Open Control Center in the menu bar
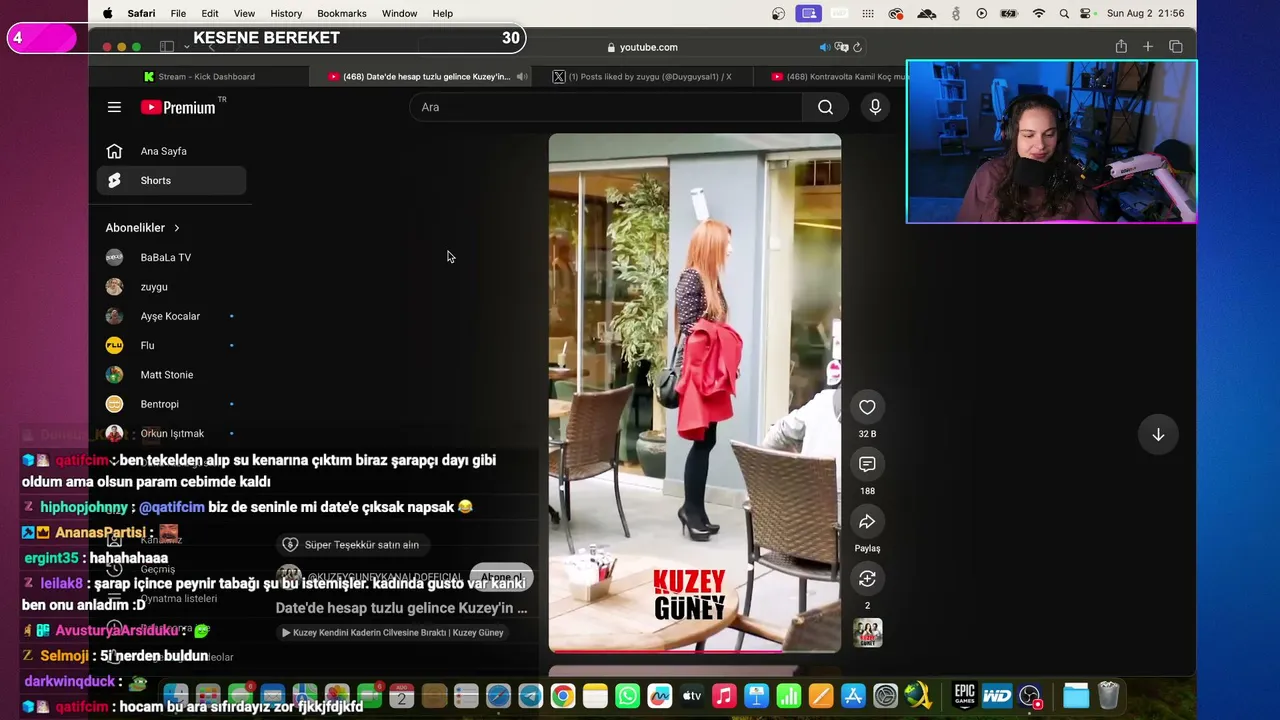Image resolution: width=1280 pixels, height=720 pixels. 1085,13
